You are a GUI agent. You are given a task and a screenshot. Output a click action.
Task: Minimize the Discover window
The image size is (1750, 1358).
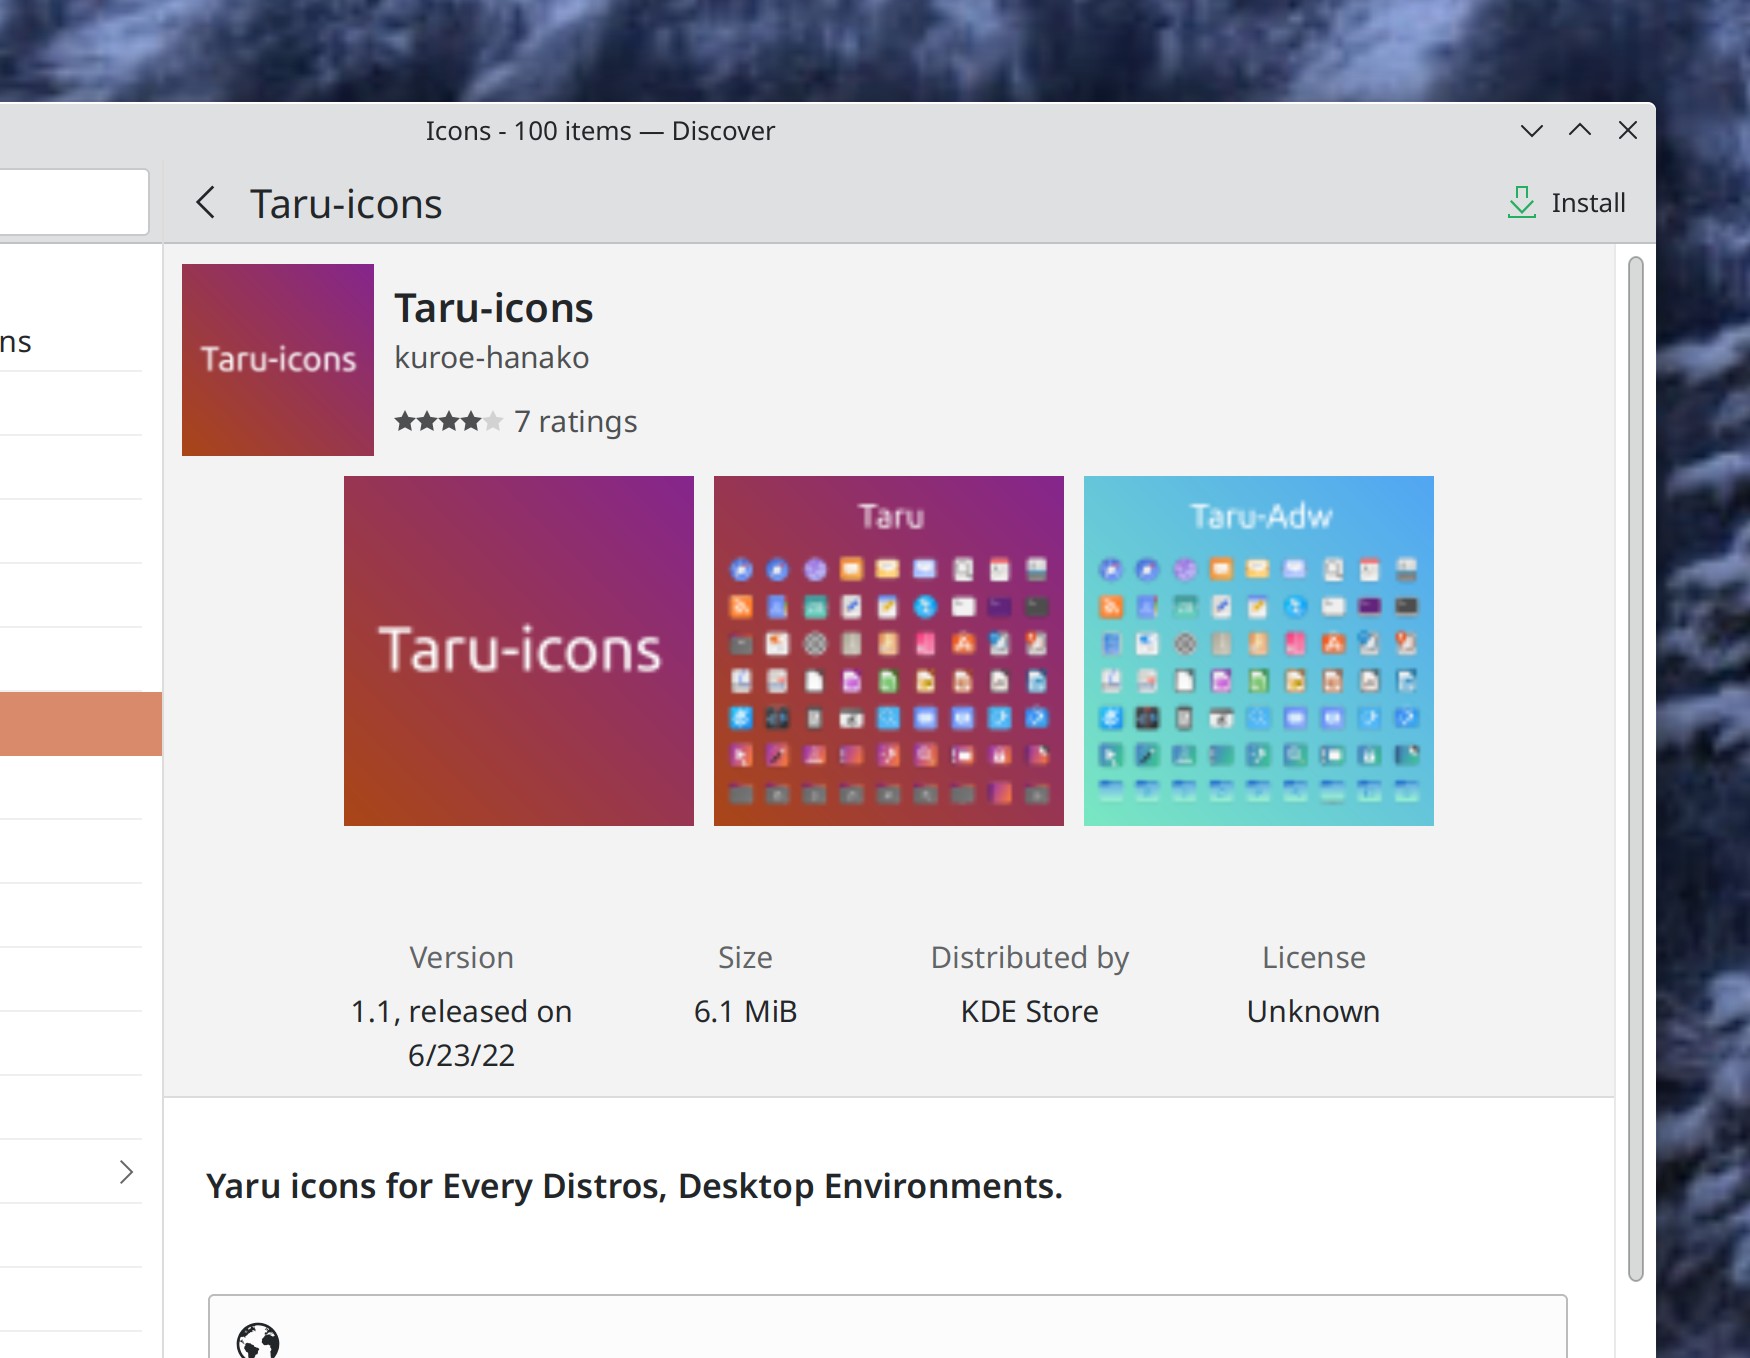[1531, 131]
